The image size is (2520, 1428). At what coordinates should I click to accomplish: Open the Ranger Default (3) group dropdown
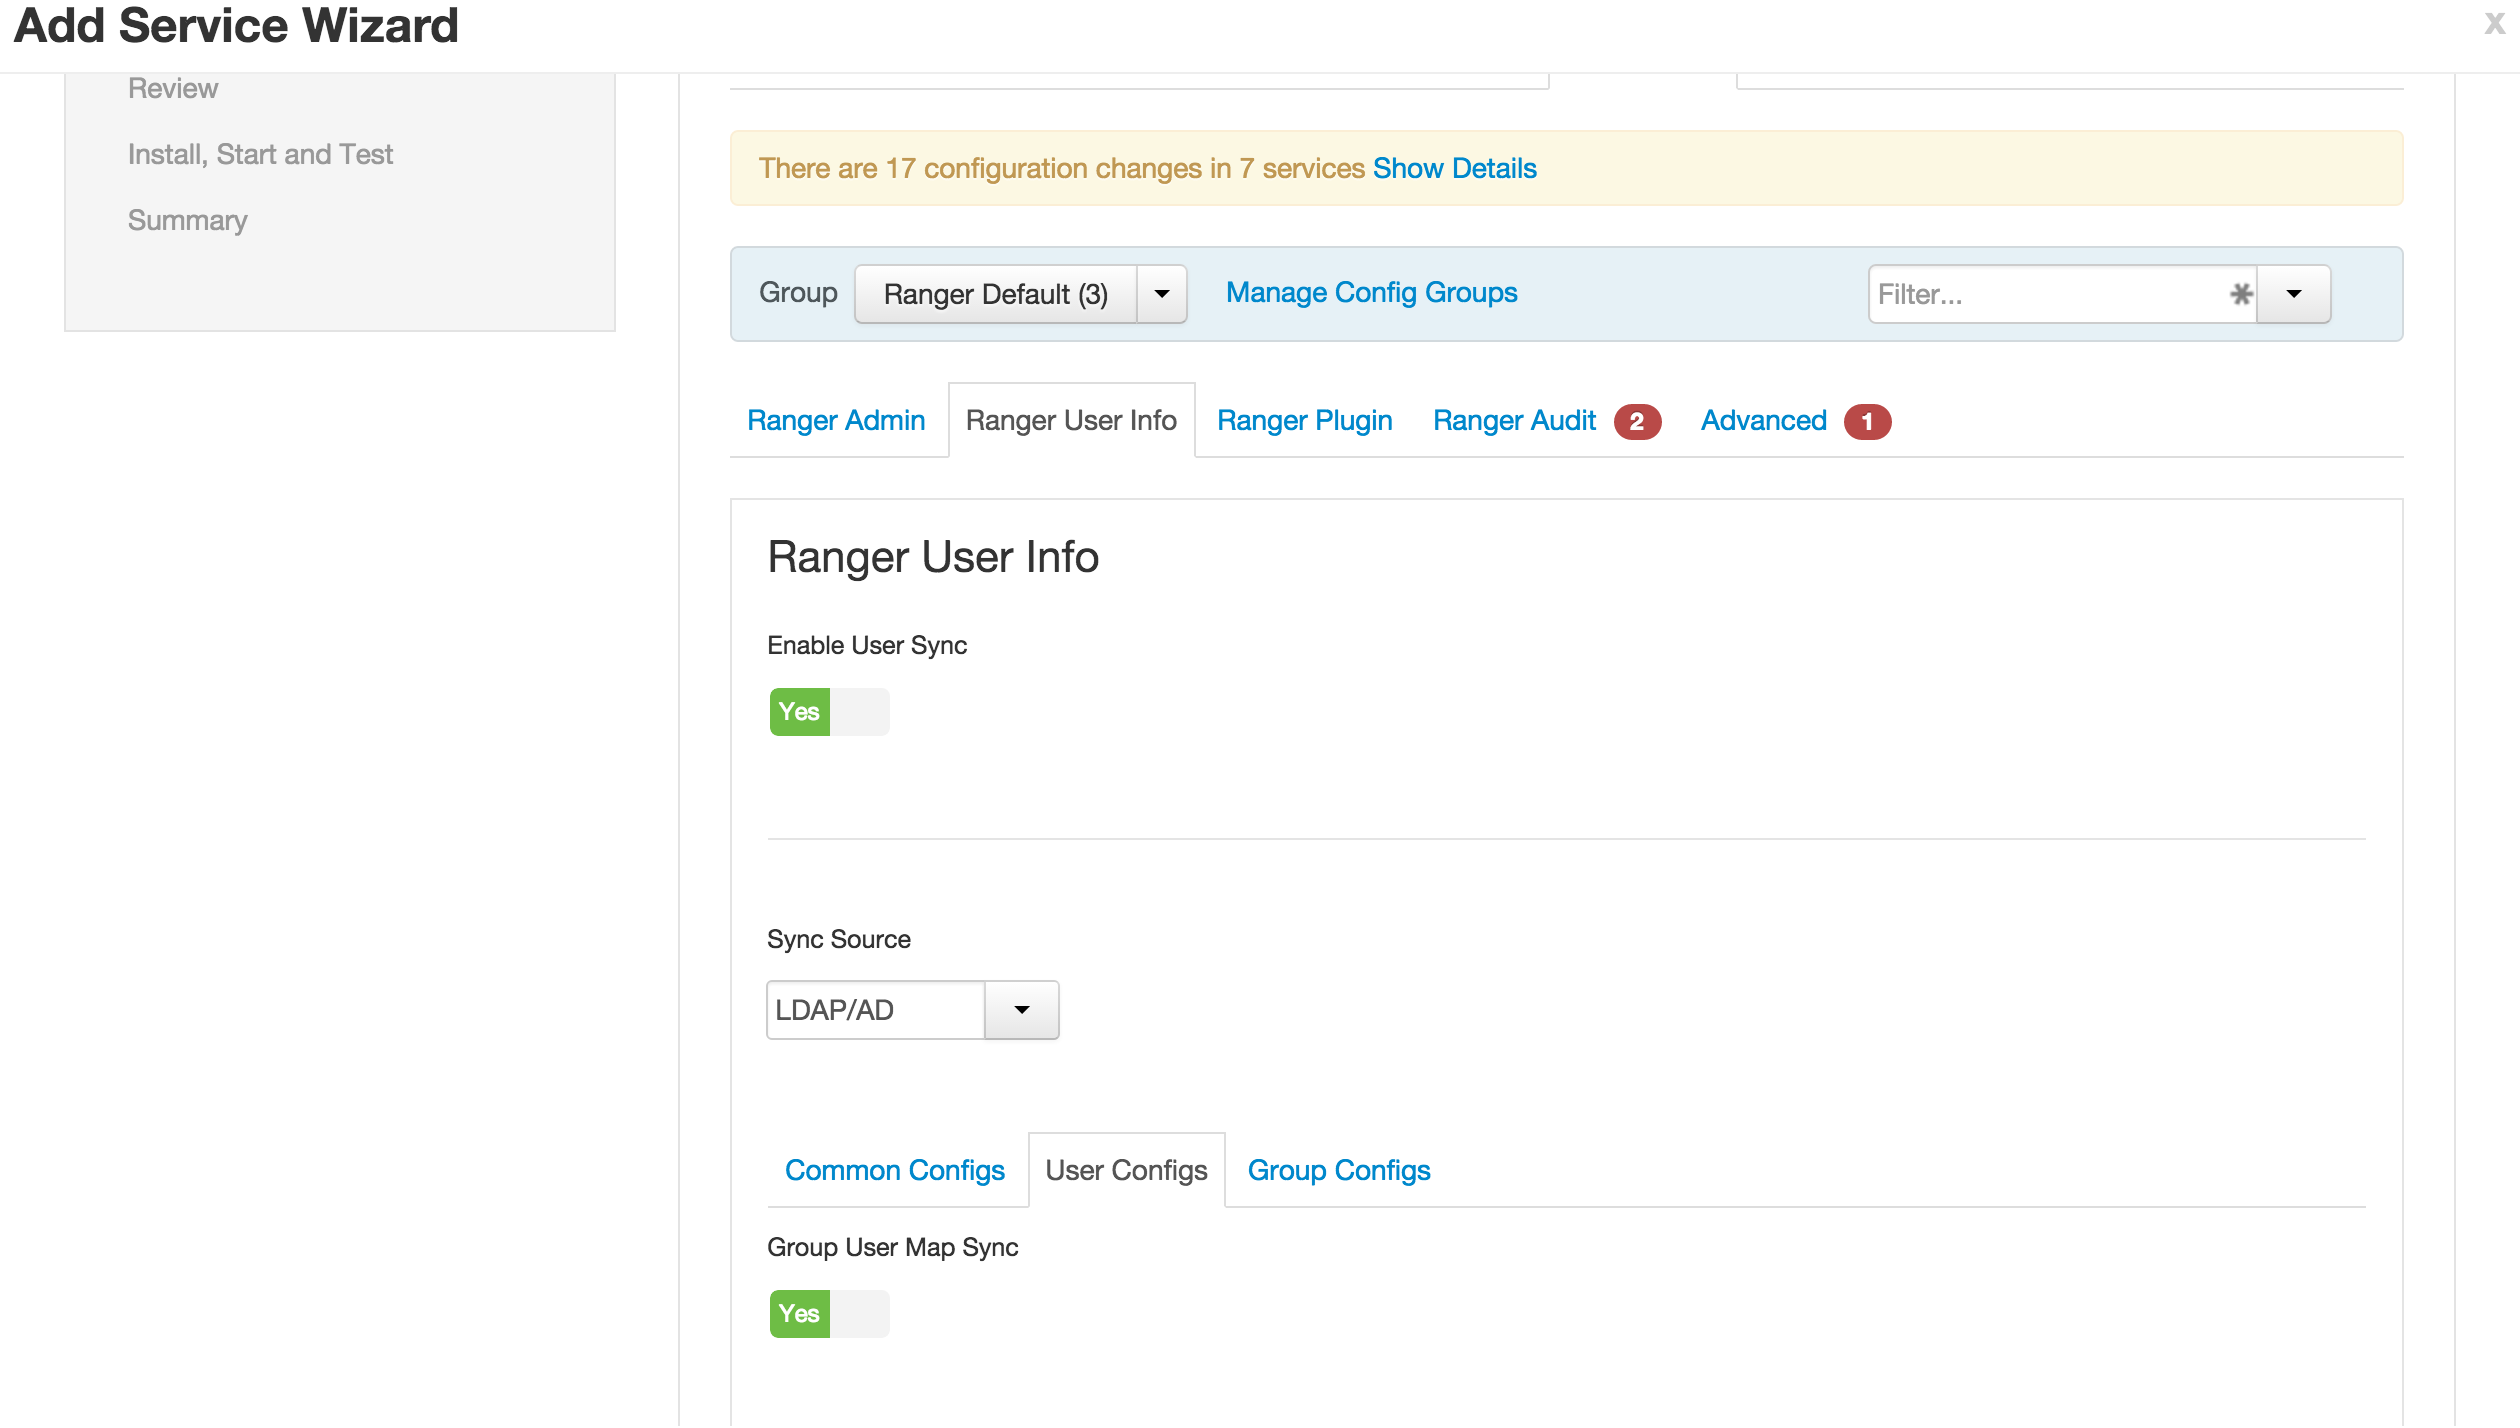[x=996, y=294]
